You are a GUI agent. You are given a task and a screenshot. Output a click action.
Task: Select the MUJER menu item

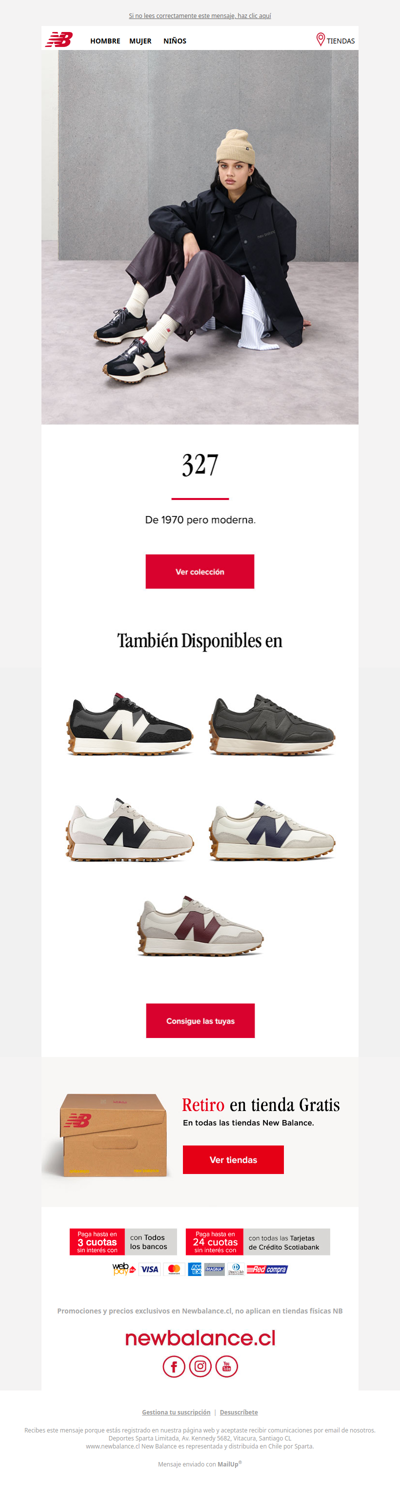tap(140, 41)
